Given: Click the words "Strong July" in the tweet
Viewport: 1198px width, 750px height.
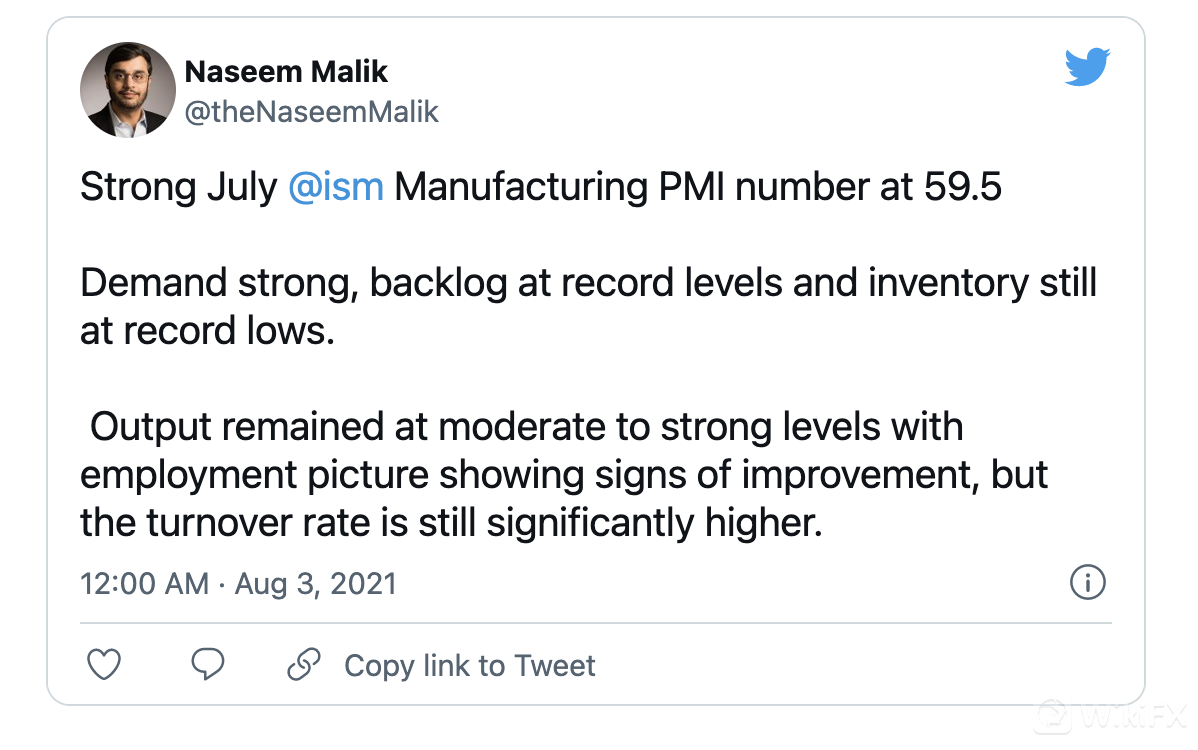Looking at the screenshot, I should [x=178, y=187].
